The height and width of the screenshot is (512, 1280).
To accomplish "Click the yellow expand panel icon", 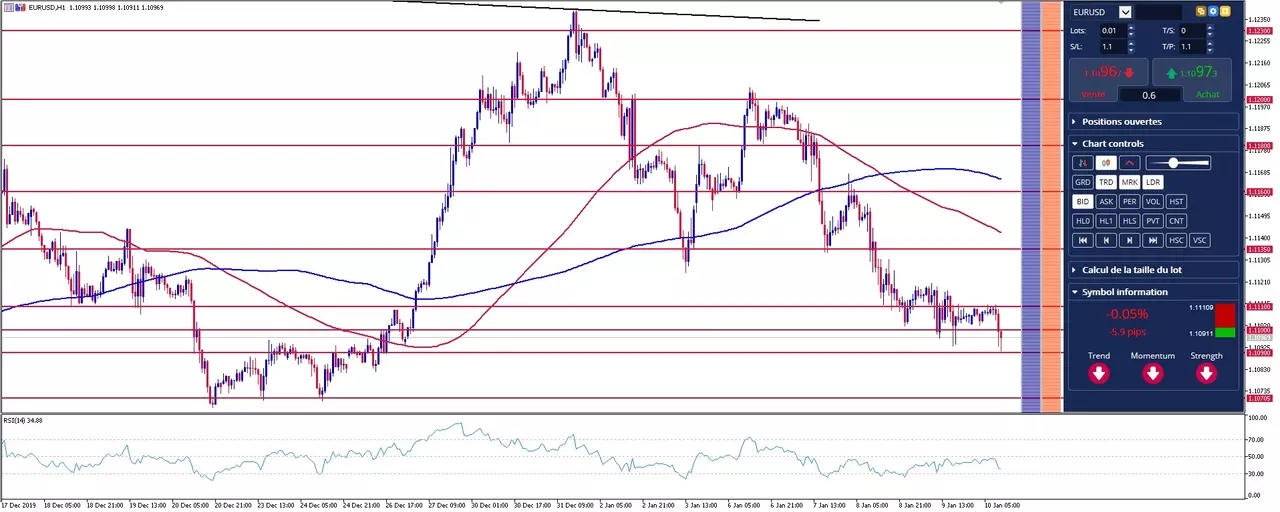I will coord(1225,12).
